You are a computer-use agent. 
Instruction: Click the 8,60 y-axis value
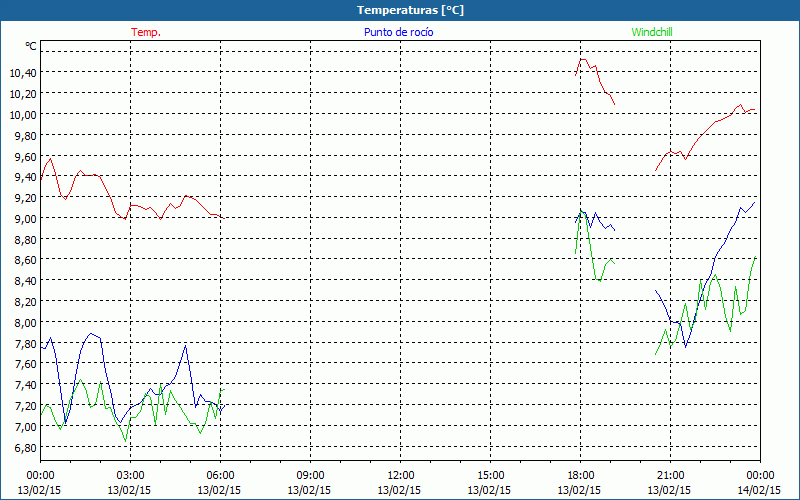tap(25, 260)
